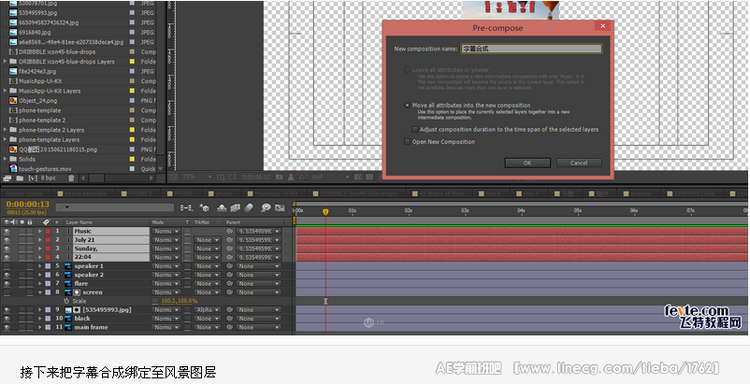Click Delete trash icon in Project panel
This screenshot has width=750, height=384.
point(71,178)
